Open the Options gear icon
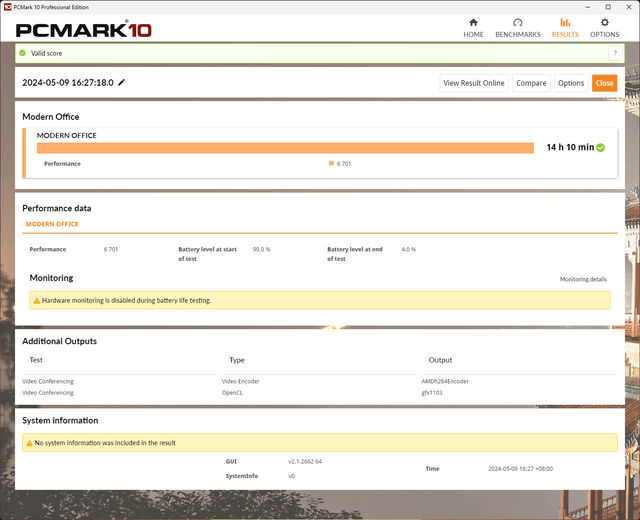 click(x=604, y=22)
